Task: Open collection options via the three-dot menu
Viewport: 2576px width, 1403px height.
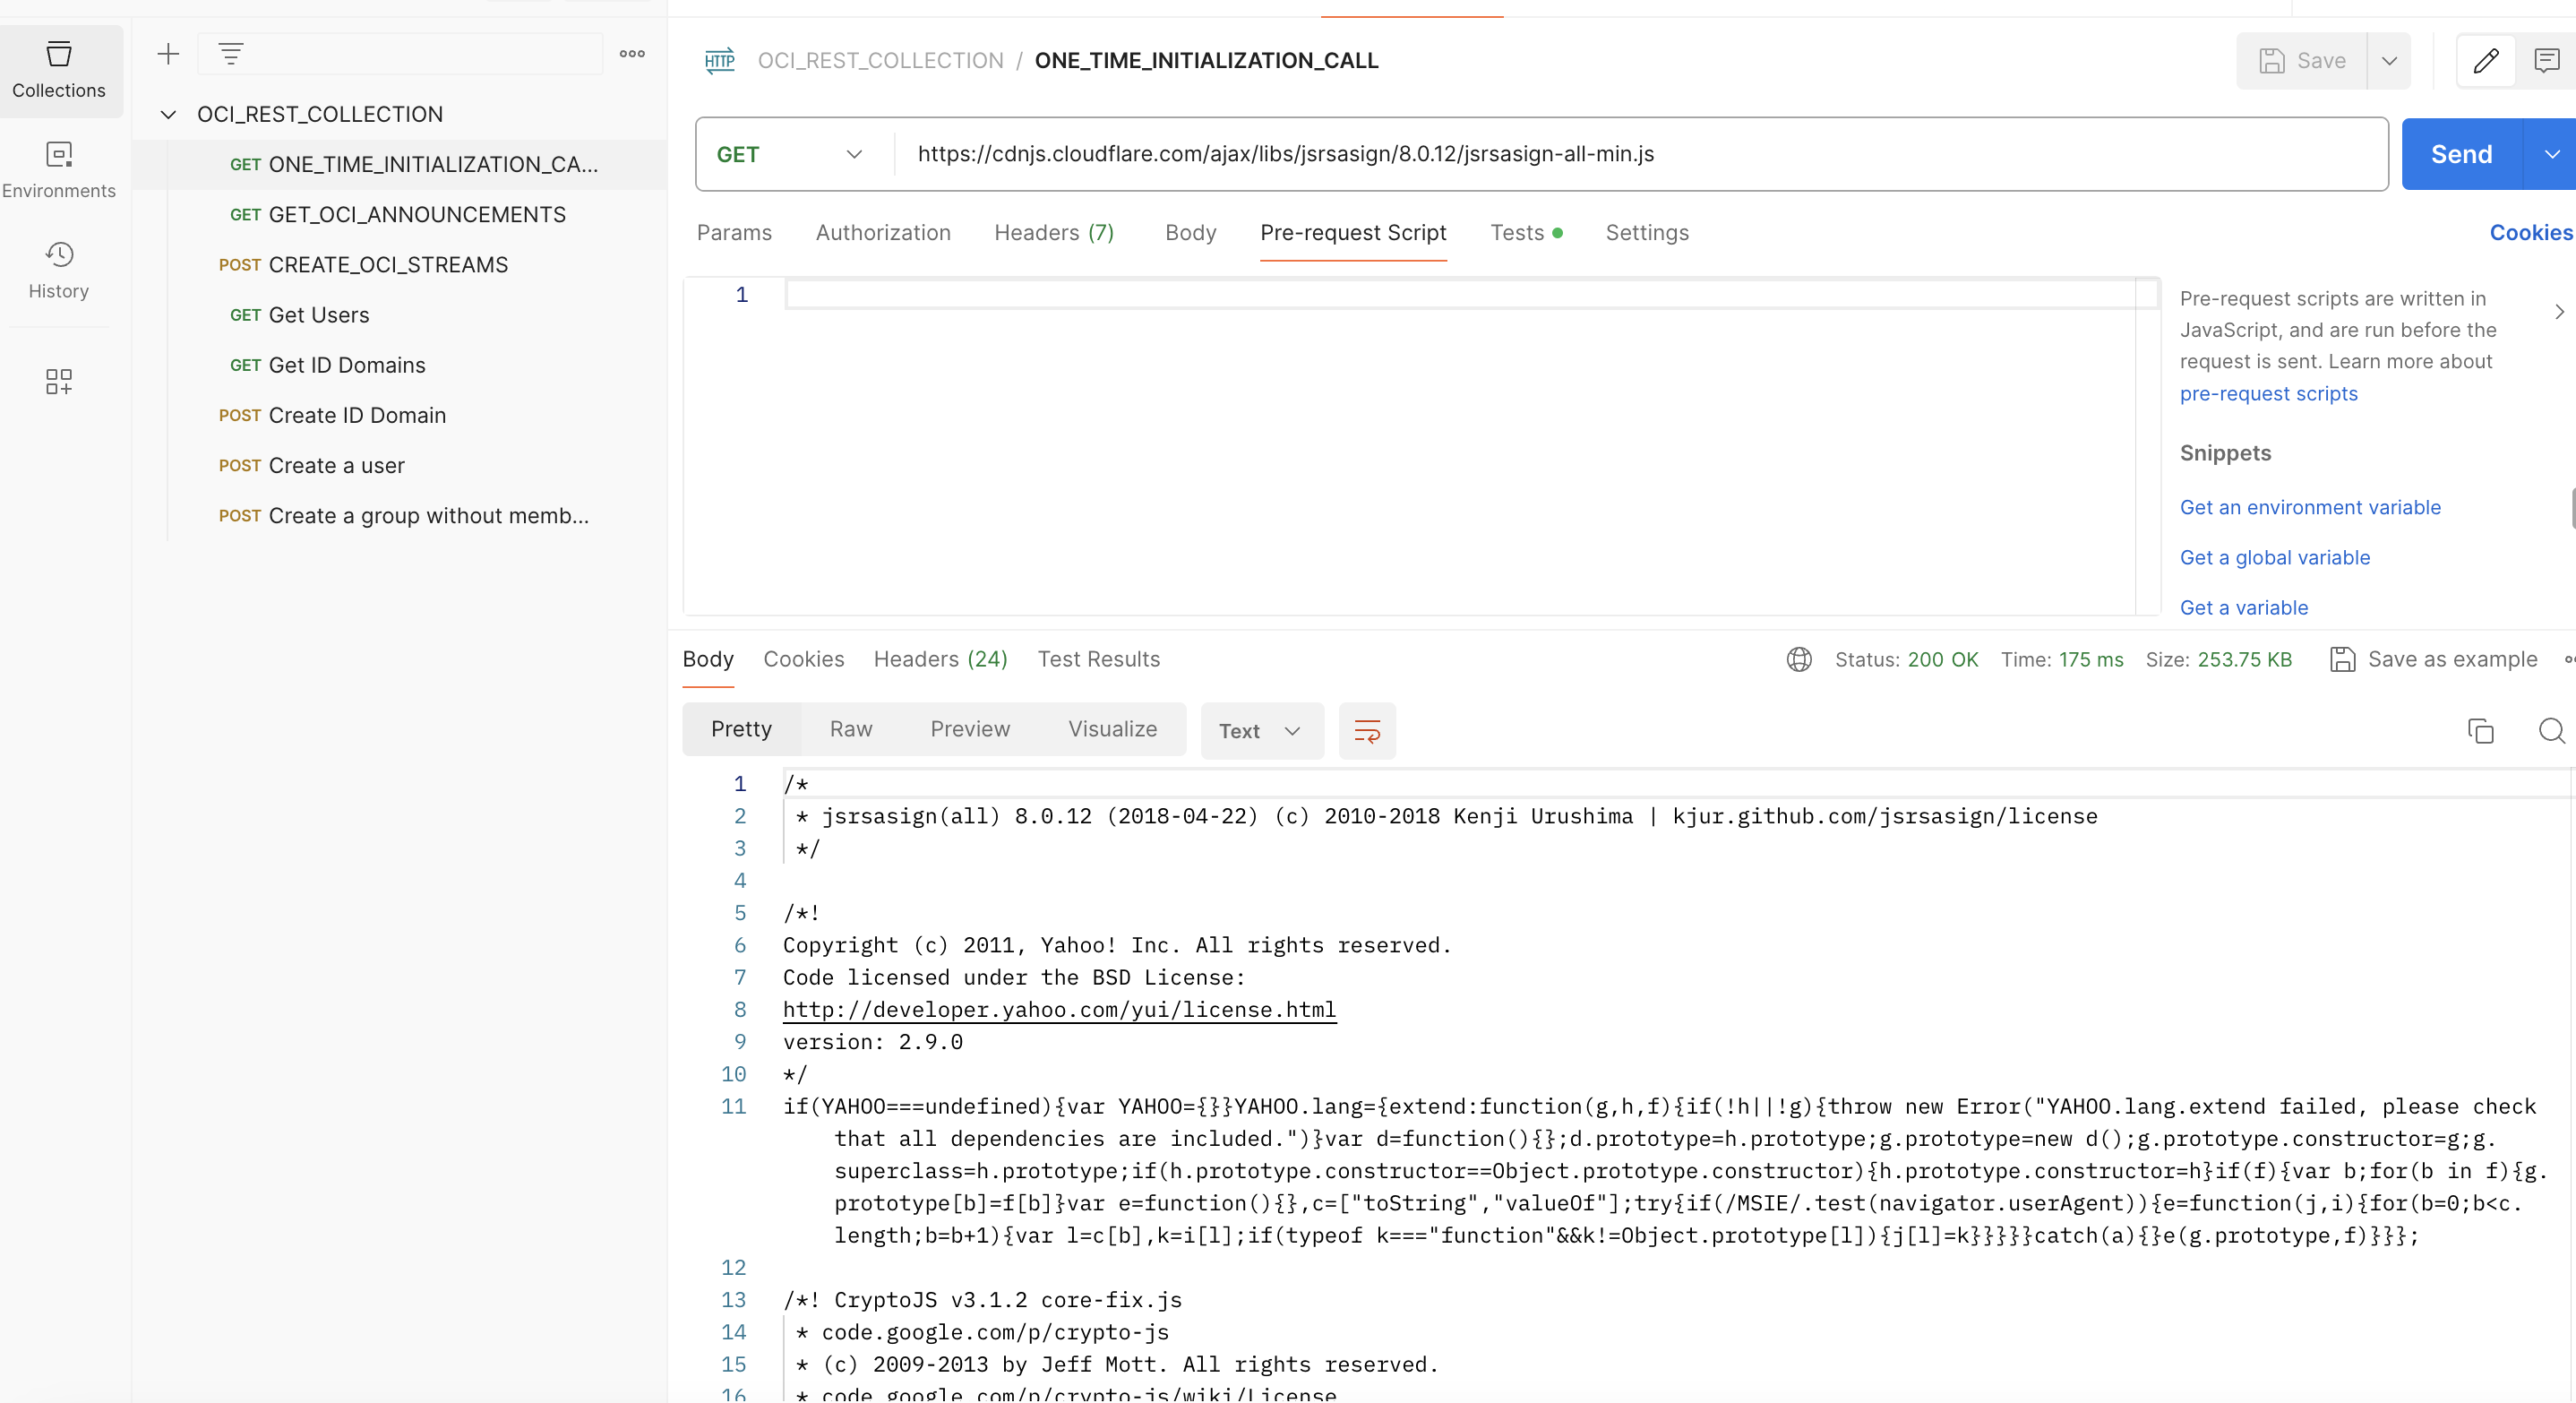Action: (x=632, y=54)
